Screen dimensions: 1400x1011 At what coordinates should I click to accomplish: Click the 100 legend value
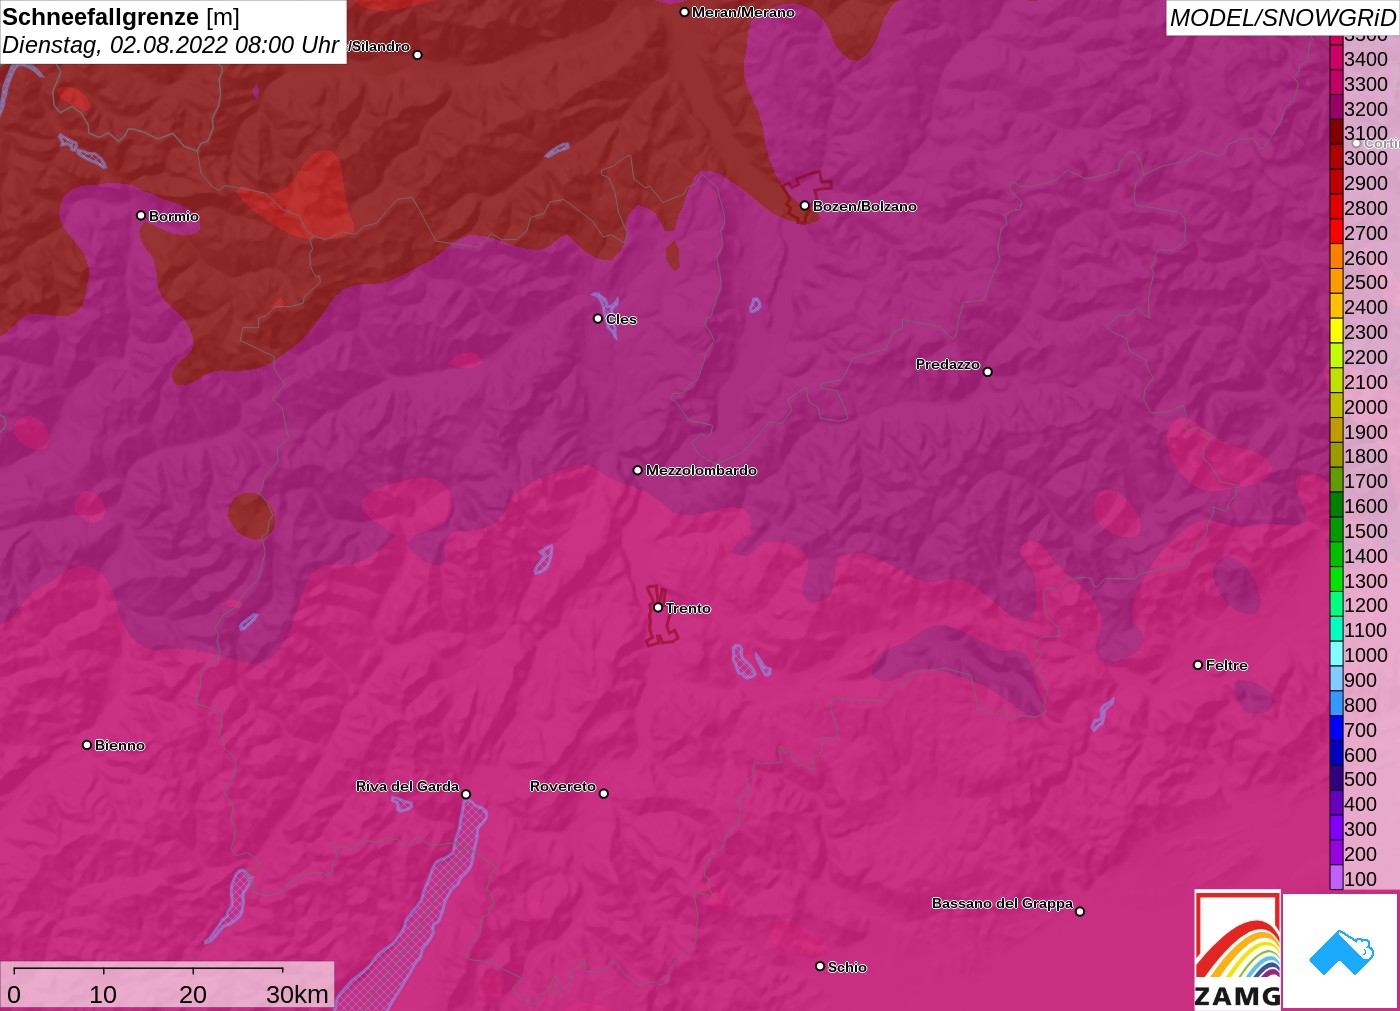[x=1360, y=878]
